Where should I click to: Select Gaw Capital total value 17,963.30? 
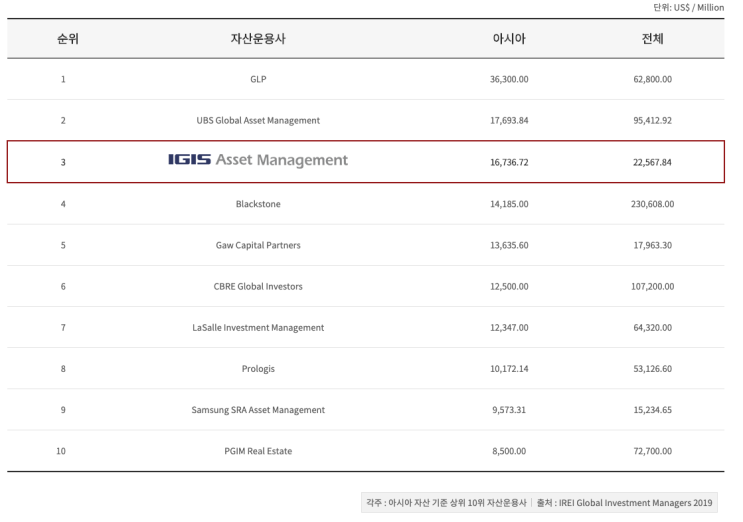pyautogui.click(x=652, y=245)
